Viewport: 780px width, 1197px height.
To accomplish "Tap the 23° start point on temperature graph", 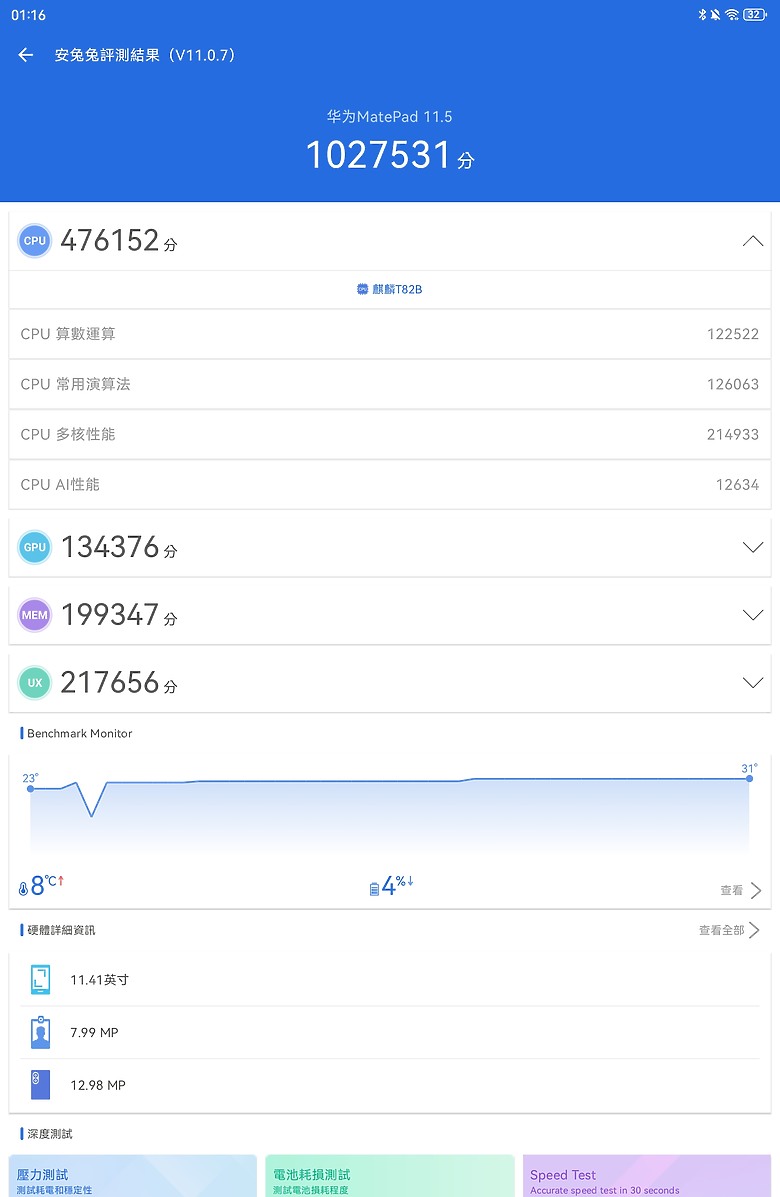I will 31,788.
